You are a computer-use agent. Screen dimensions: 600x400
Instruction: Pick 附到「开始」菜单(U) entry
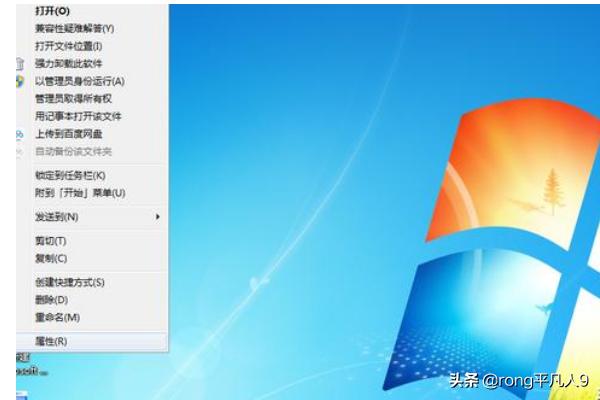click(80, 193)
